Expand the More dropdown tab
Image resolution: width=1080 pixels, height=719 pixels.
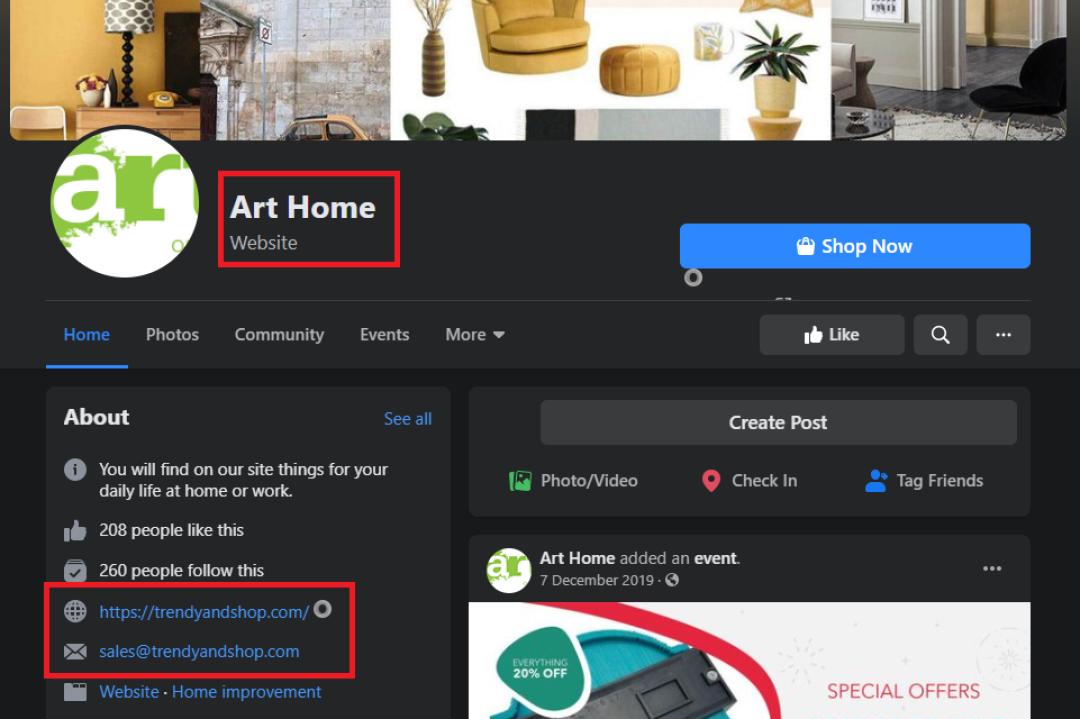[x=475, y=335]
